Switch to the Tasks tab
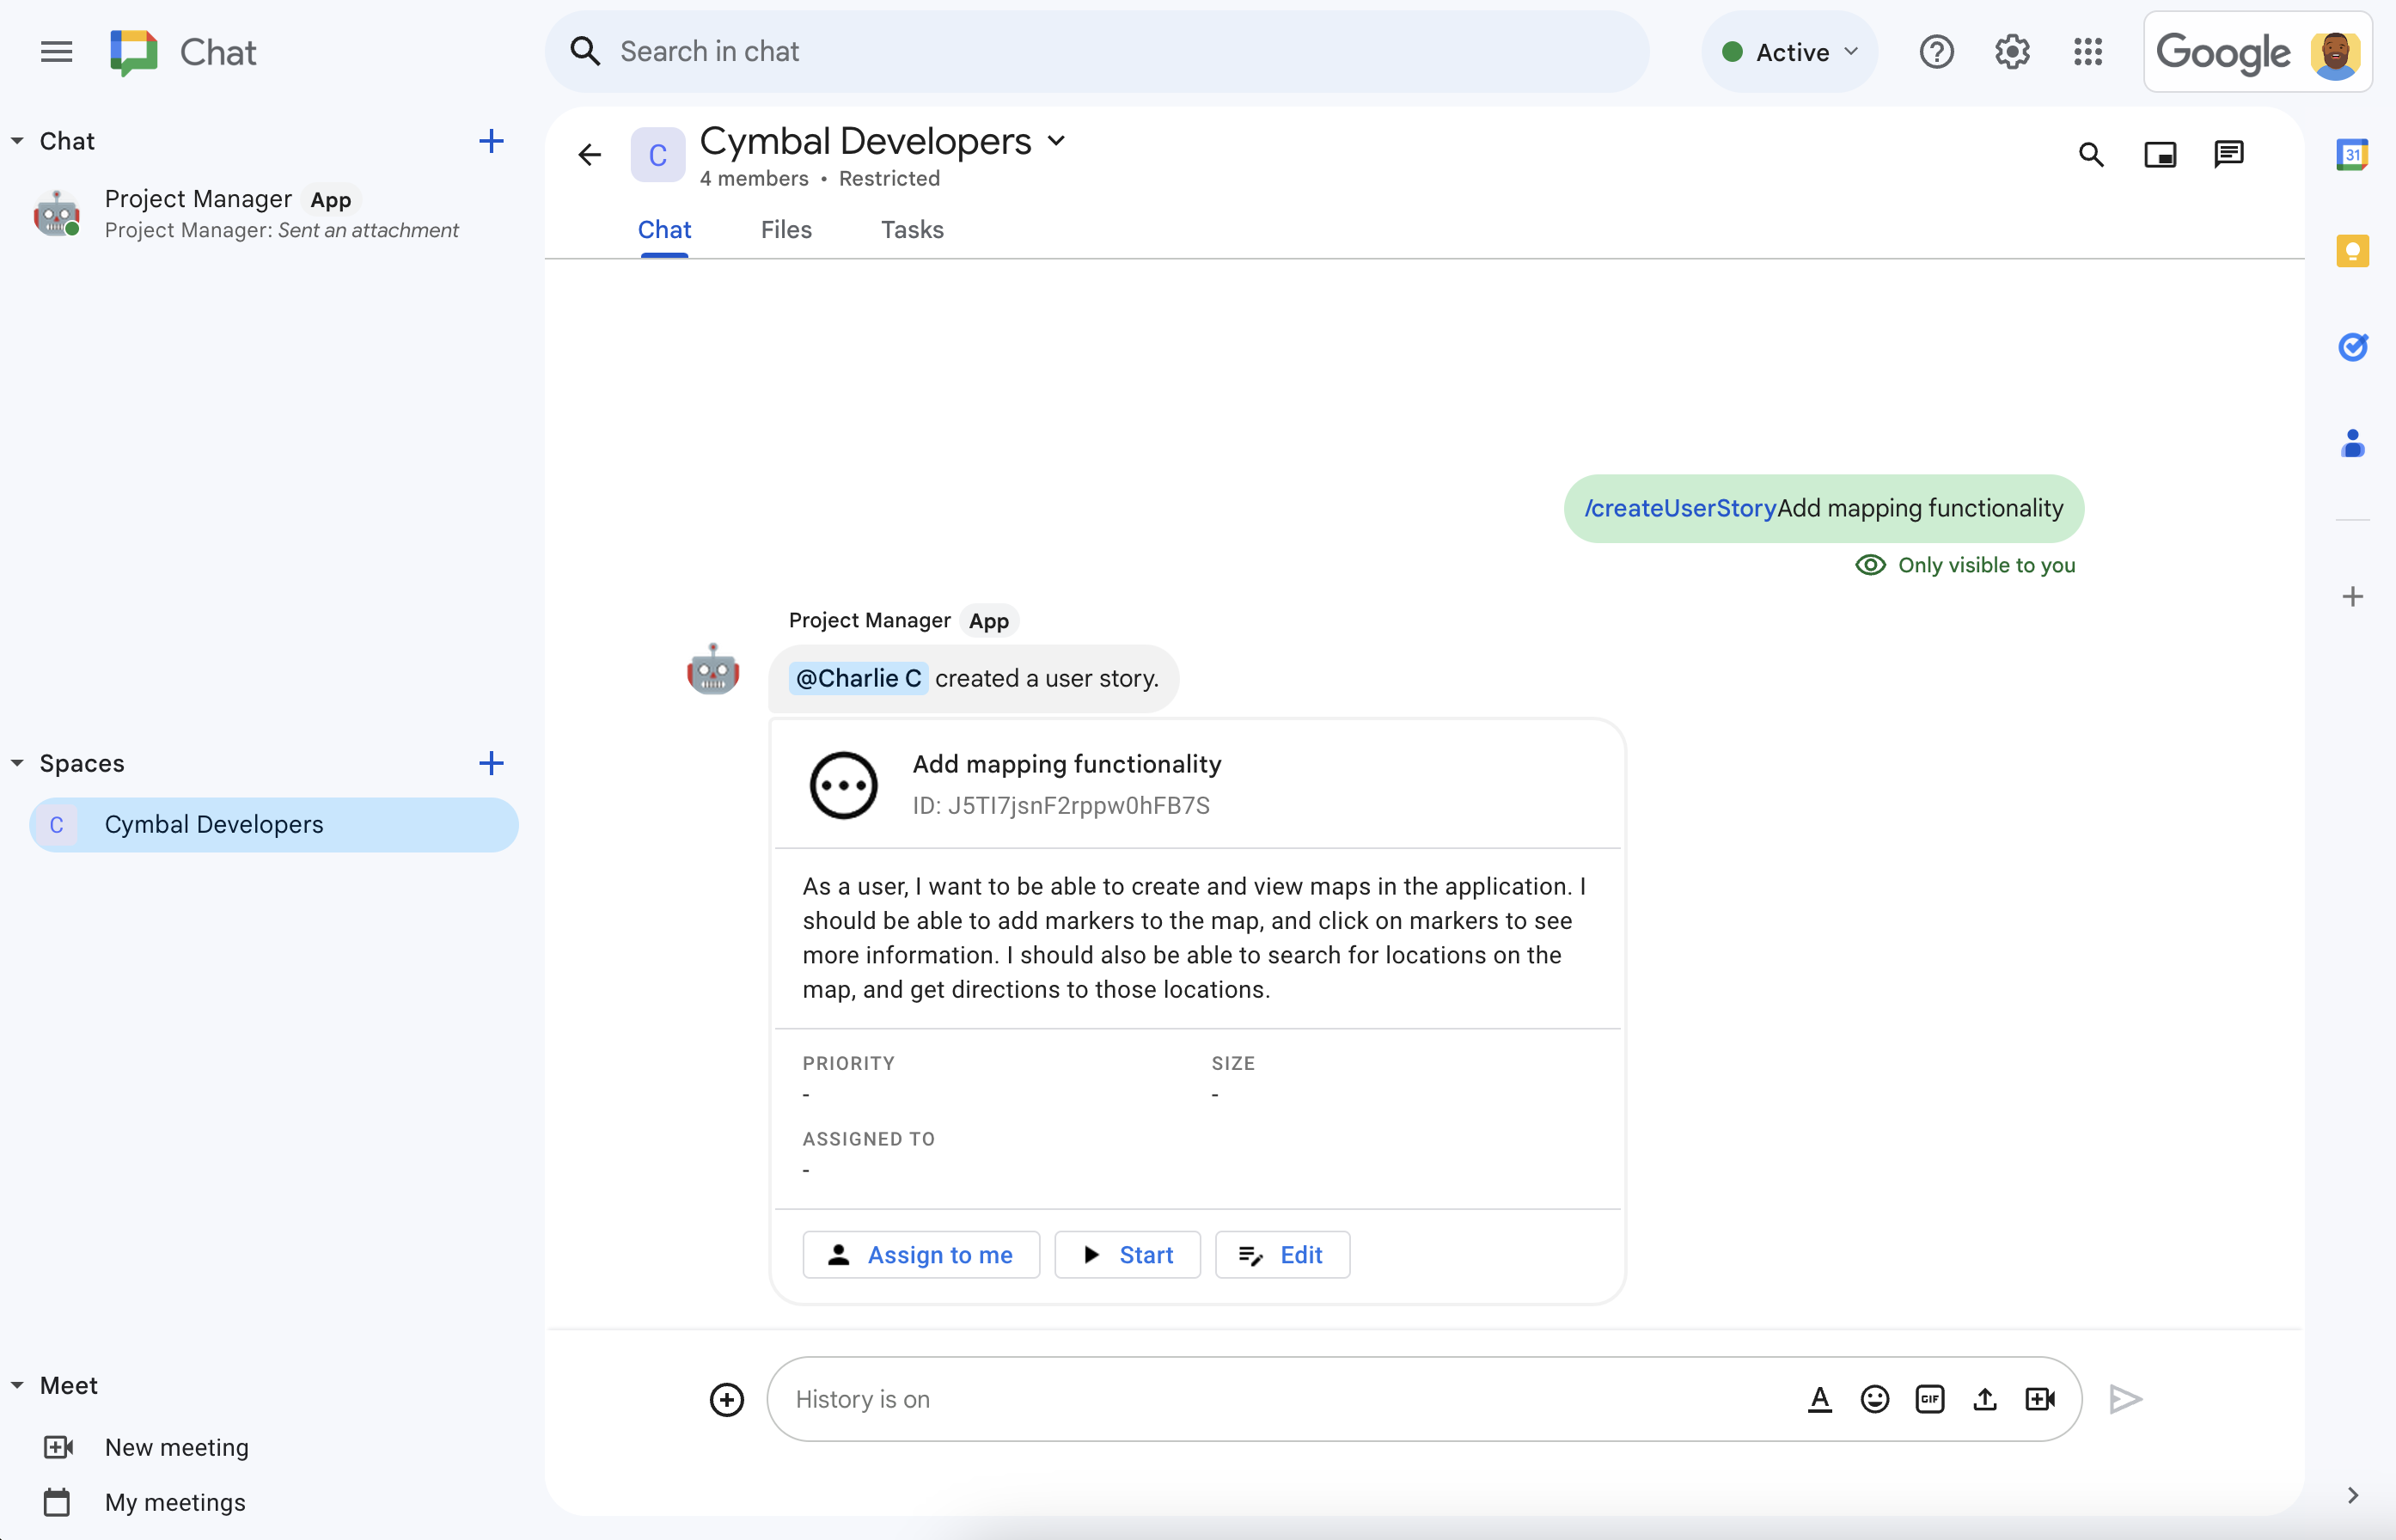The width and height of the screenshot is (2396, 1540). (910, 229)
